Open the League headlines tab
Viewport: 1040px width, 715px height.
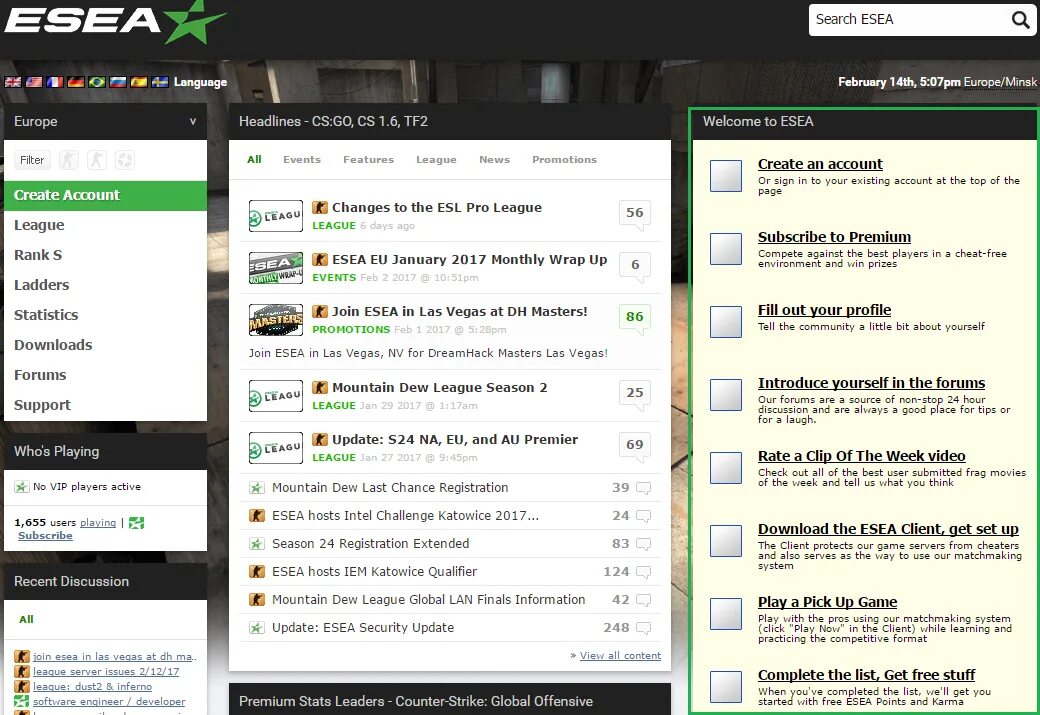(436, 159)
